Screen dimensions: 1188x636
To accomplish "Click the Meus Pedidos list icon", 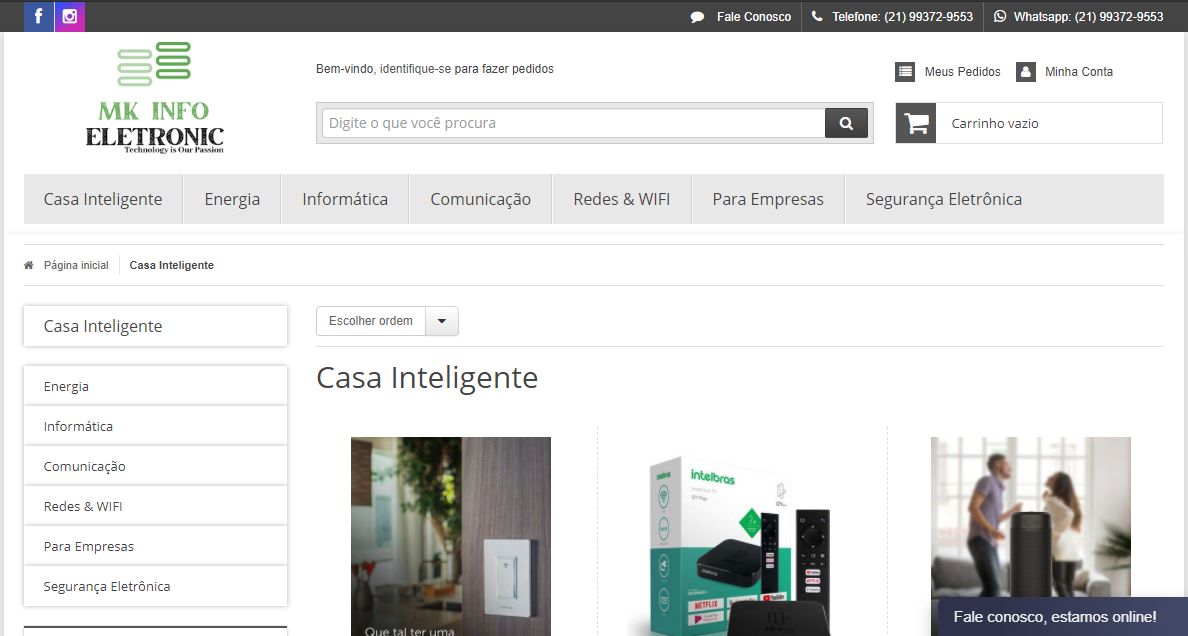I will 905,72.
